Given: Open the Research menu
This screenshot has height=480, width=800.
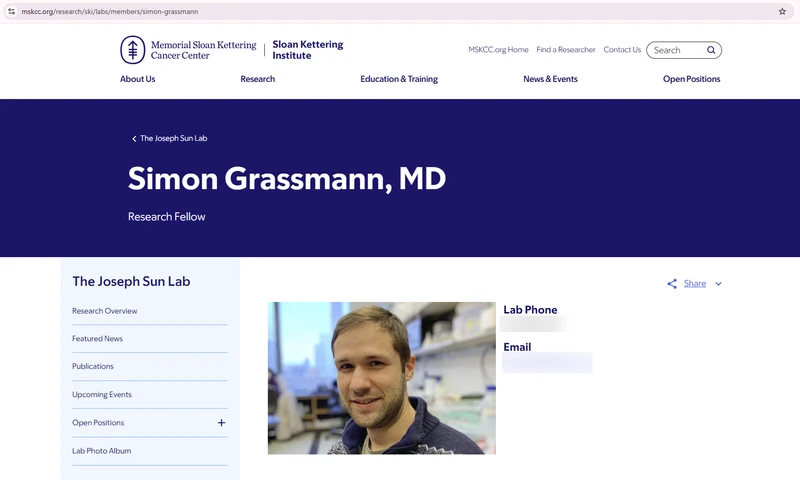Looking at the screenshot, I should tap(258, 79).
